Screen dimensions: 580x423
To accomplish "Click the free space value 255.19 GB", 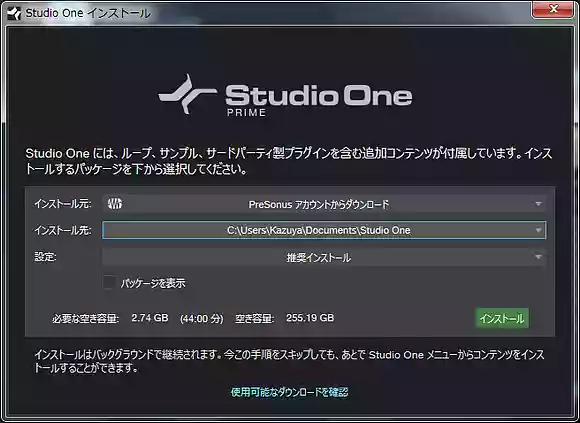I will point(310,318).
